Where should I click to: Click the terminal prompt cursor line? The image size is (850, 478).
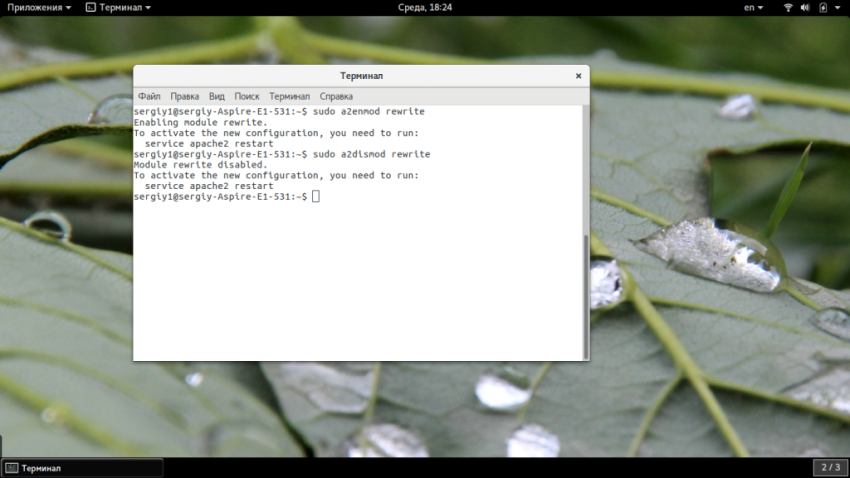(316, 196)
